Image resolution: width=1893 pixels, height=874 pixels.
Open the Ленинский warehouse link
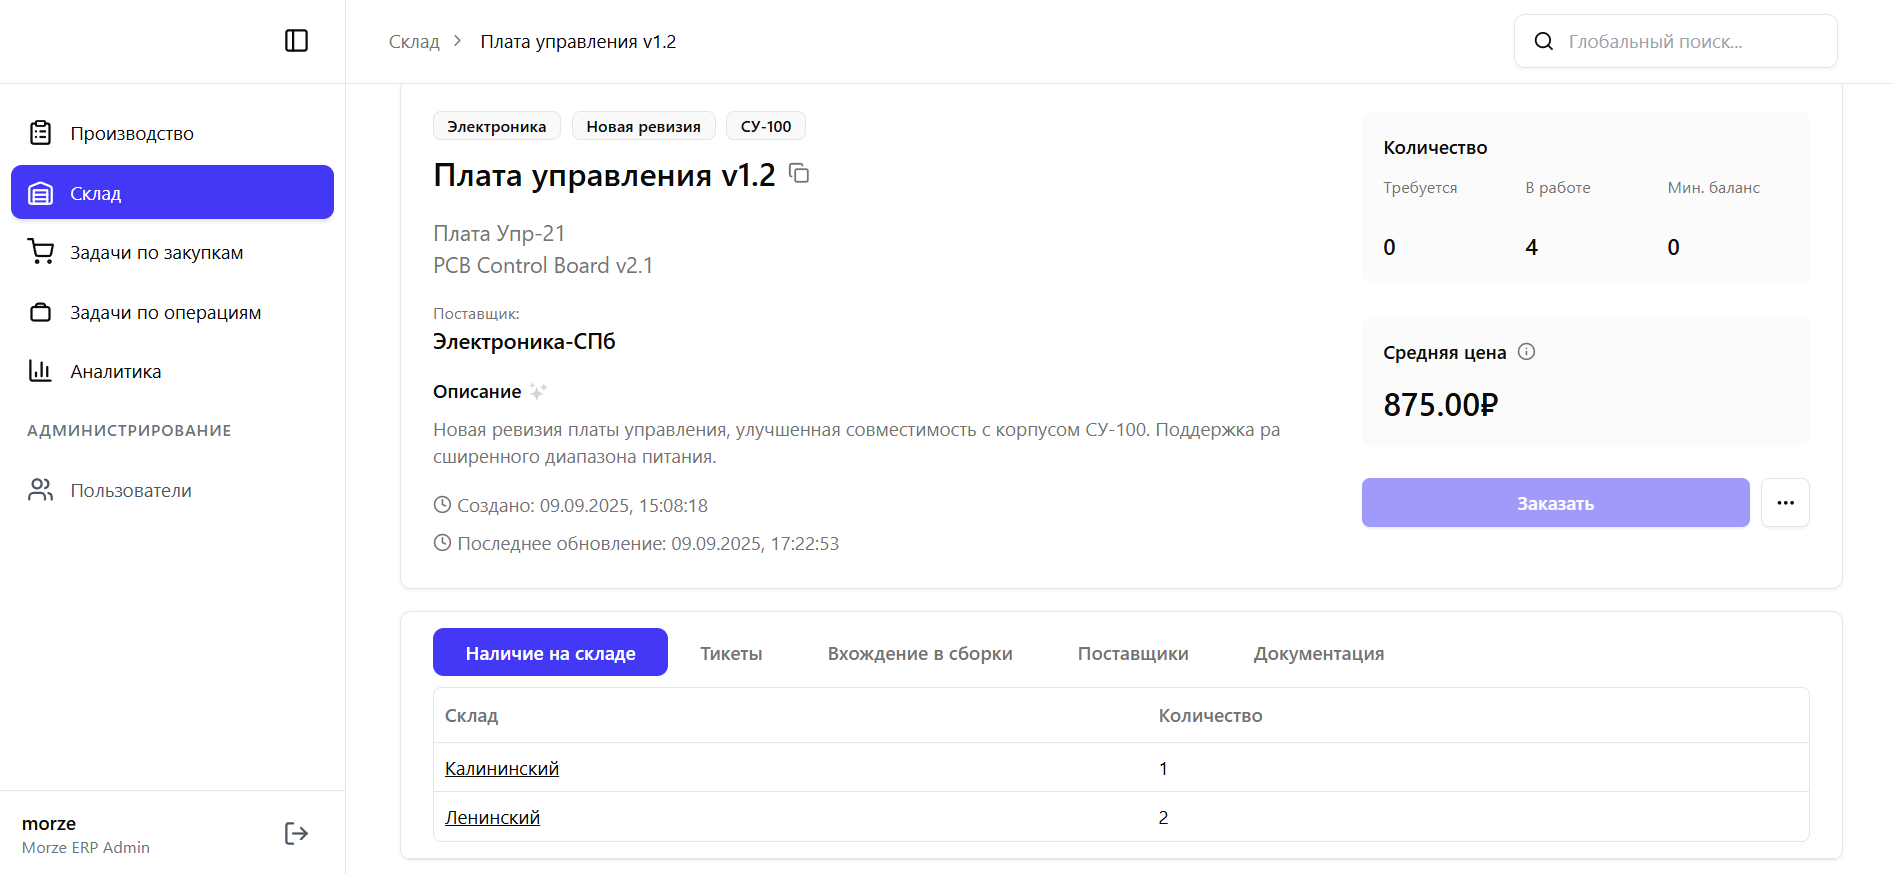pyautogui.click(x=492, y=818)
